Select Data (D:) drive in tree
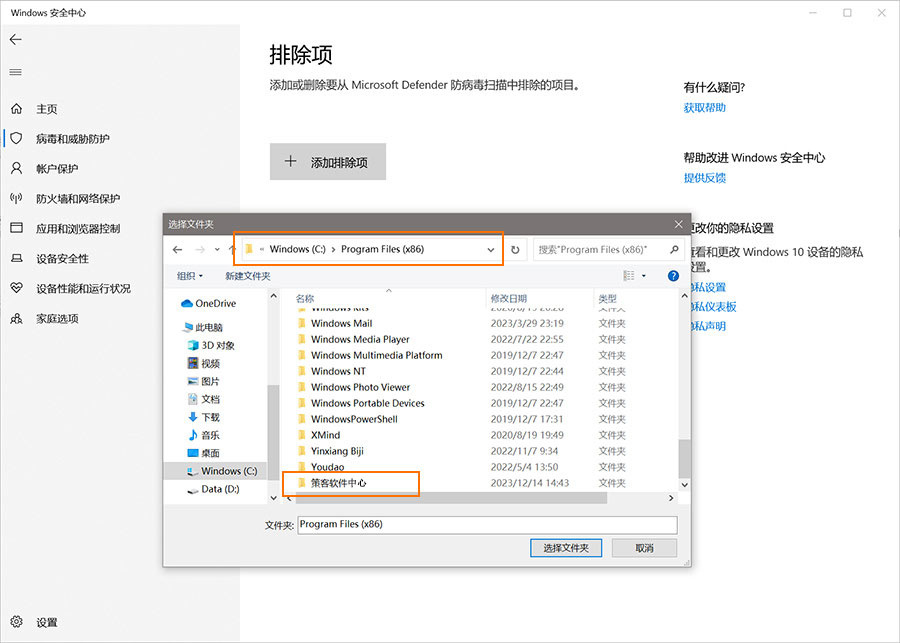 pos(214,489)
